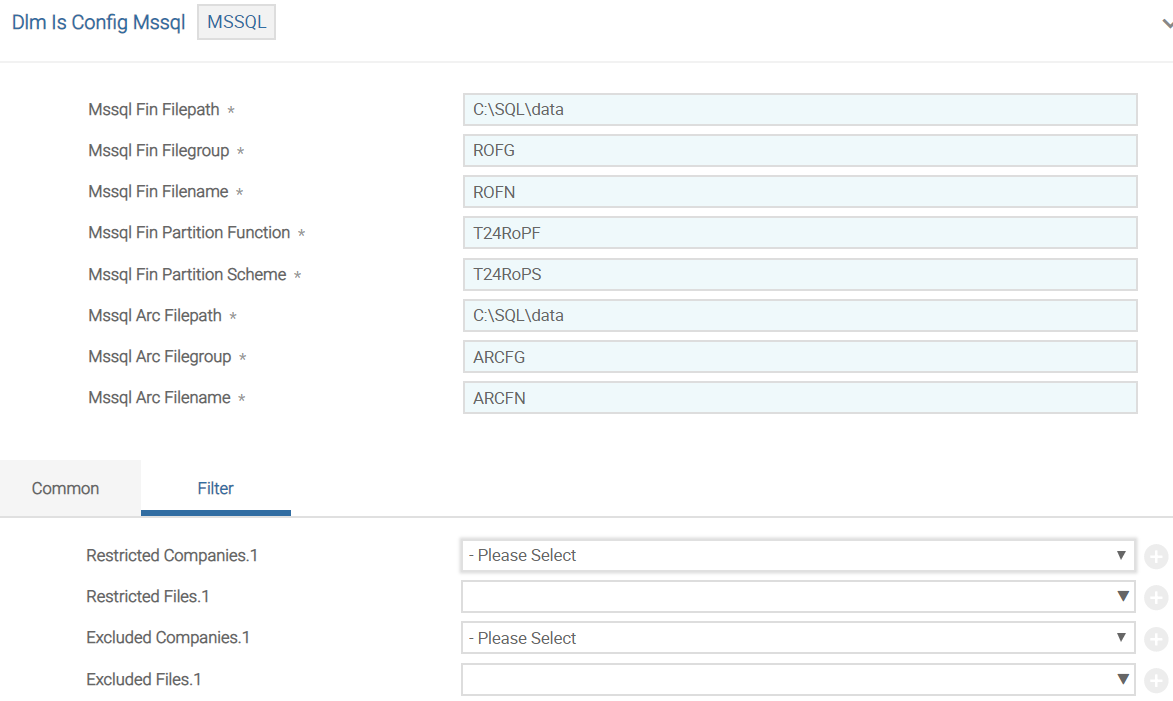This screenshot has width=1173, height=701.
Task: Click the Mssql Arc Filename field with ARCFN
Action: [x=800, y=398]
